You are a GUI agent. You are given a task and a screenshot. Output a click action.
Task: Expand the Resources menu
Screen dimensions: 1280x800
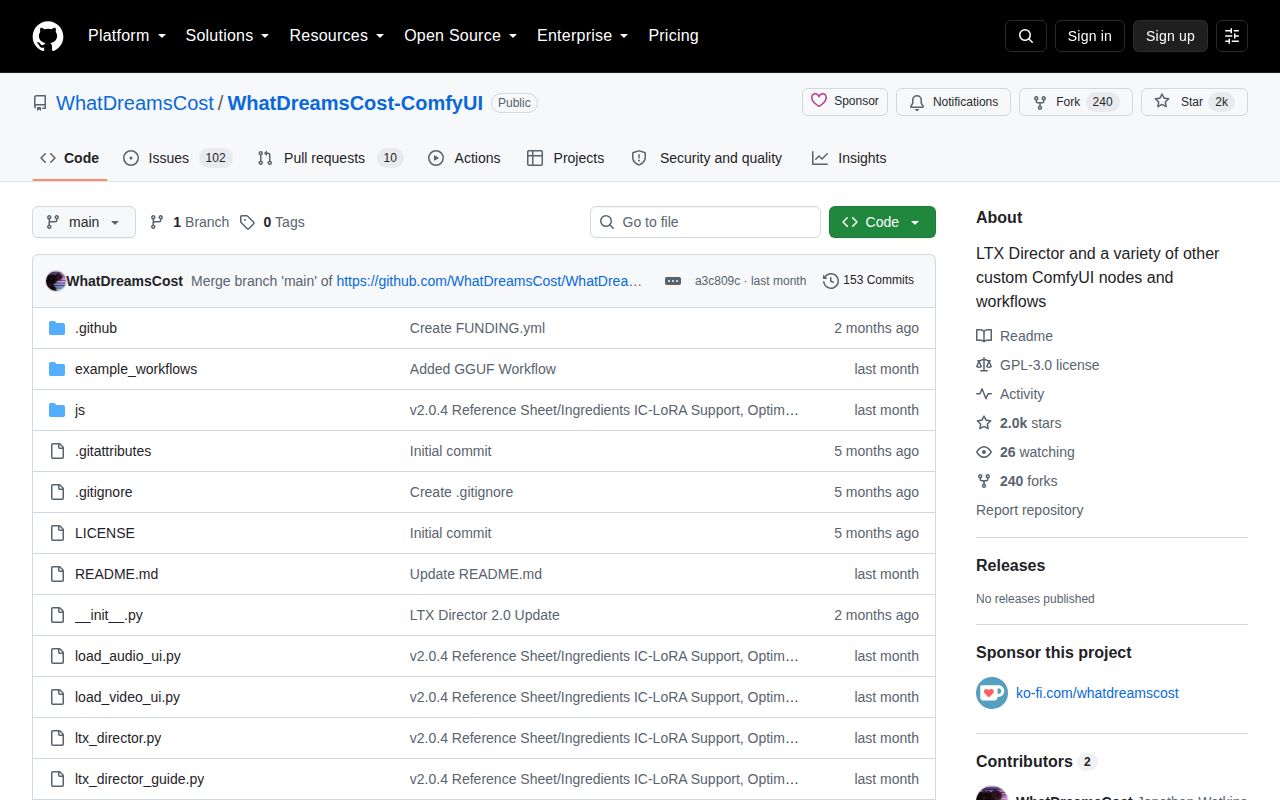pyautogui.click(x=337, y=35)
